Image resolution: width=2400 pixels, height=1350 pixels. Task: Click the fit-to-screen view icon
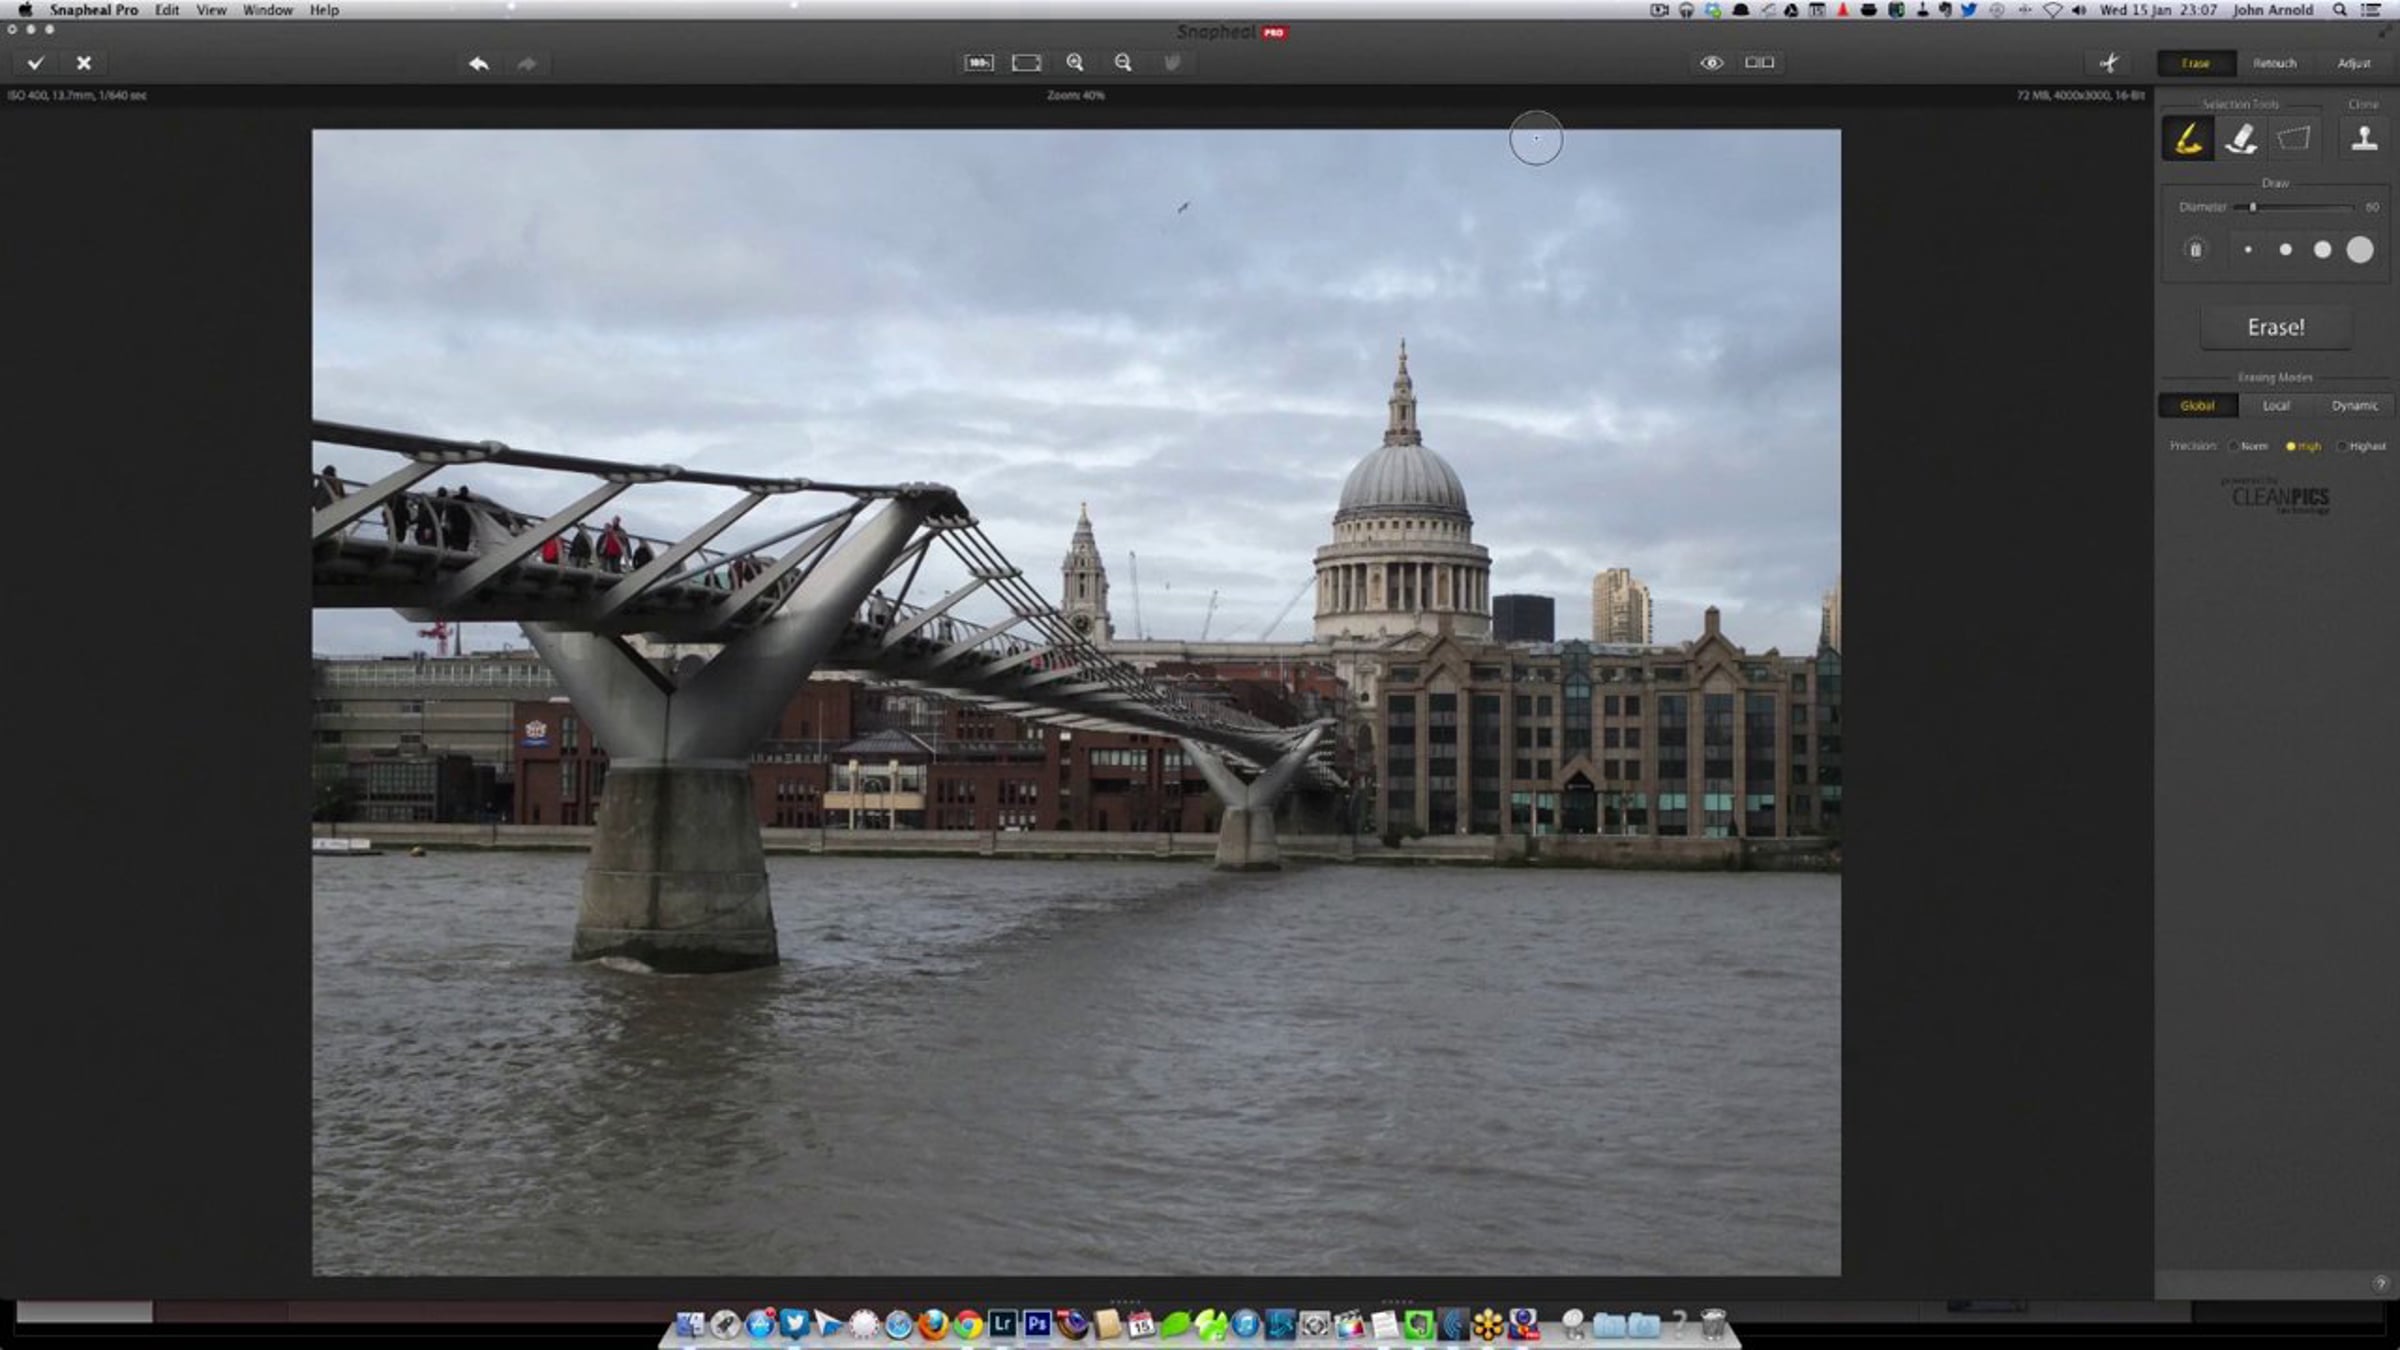[1026, 63]
